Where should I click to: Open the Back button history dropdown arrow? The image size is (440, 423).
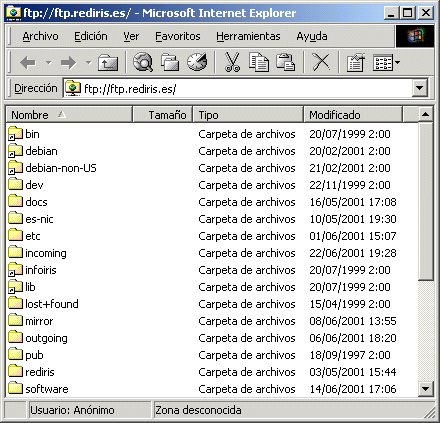click(x=49, y=62)
